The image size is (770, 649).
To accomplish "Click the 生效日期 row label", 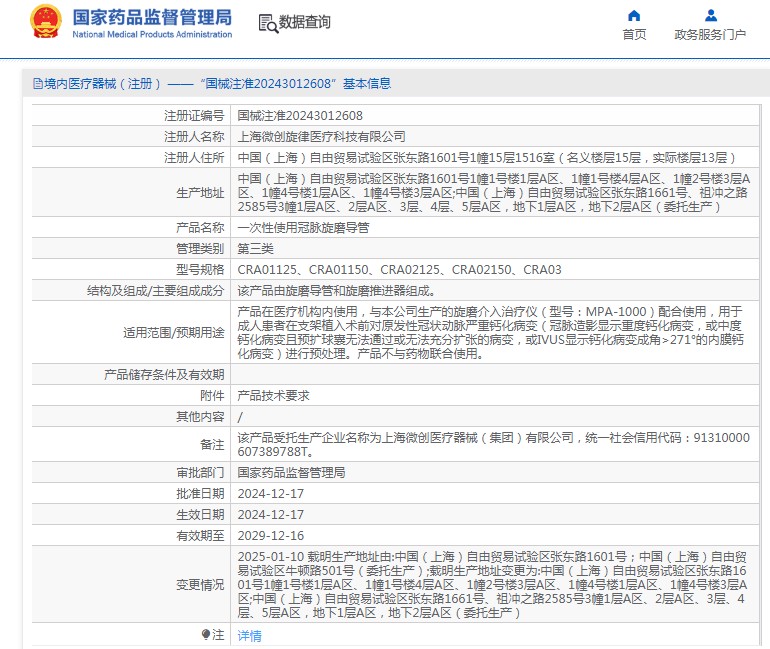I will [x=200, y=515].
